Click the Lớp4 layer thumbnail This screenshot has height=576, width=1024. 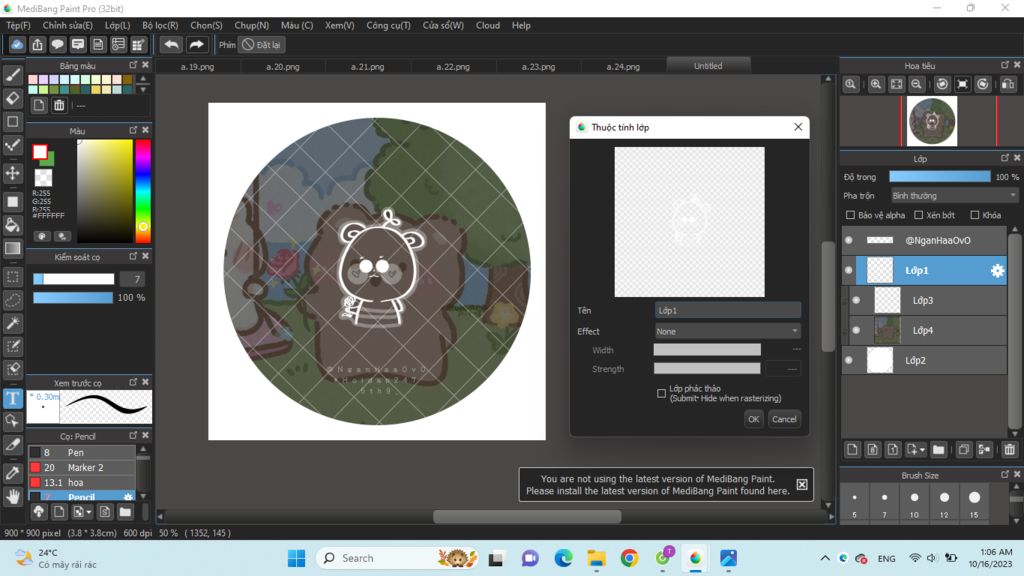[x=887, y=330]
